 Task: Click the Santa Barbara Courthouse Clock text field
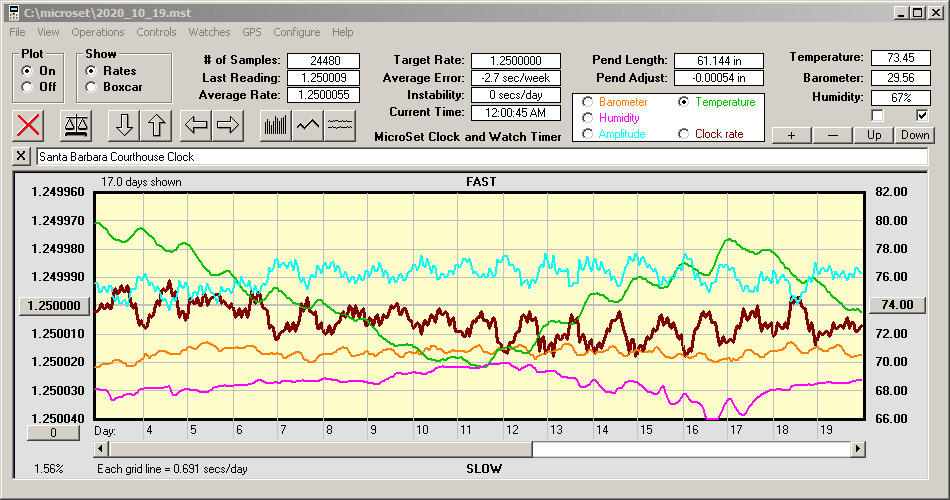(480, 157)
